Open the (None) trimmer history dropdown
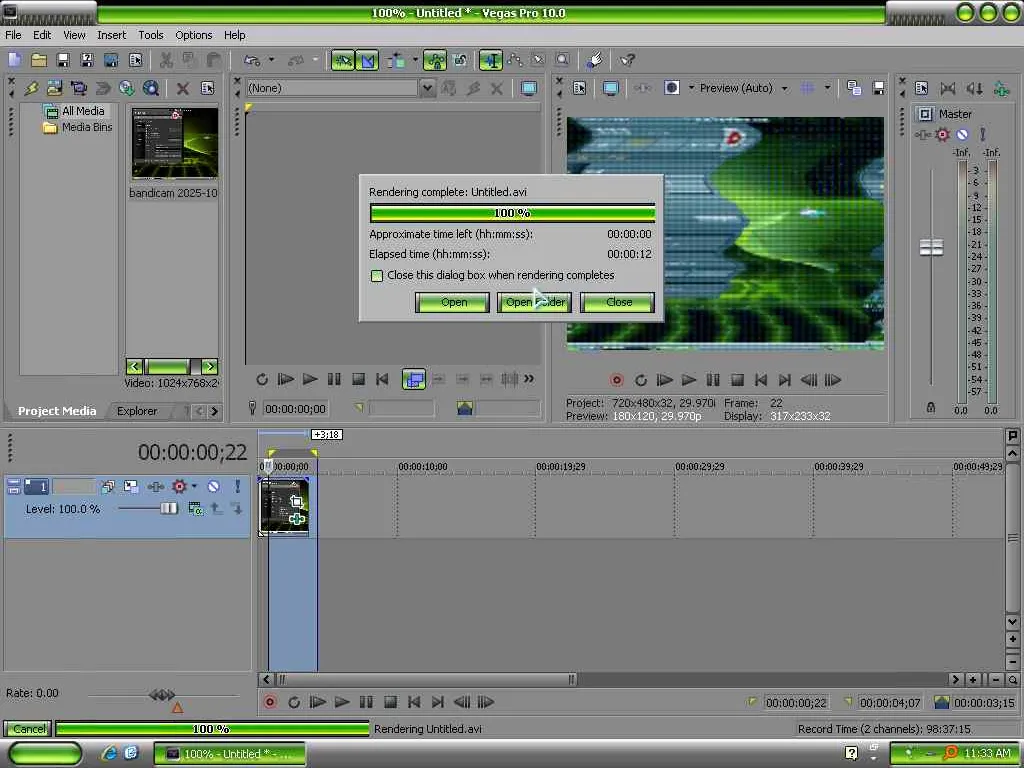 (x=427, y=88)
